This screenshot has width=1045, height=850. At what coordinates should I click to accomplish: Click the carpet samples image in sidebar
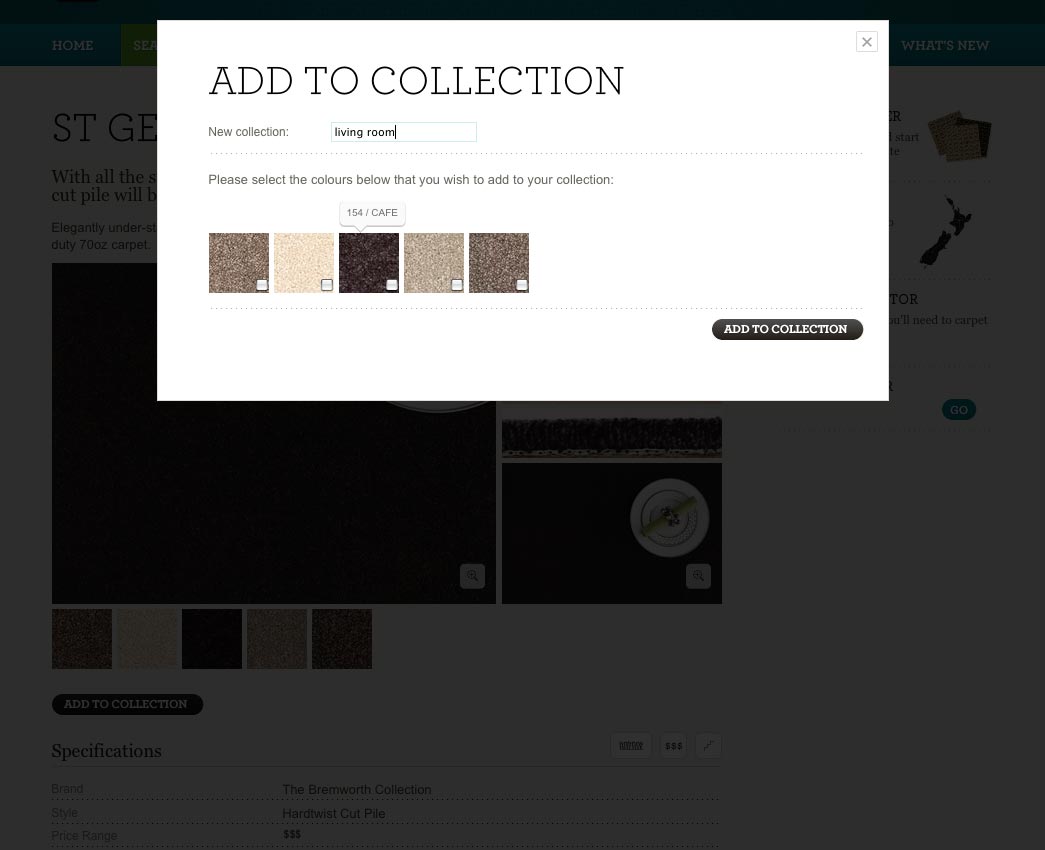click(x=960, y=136)
